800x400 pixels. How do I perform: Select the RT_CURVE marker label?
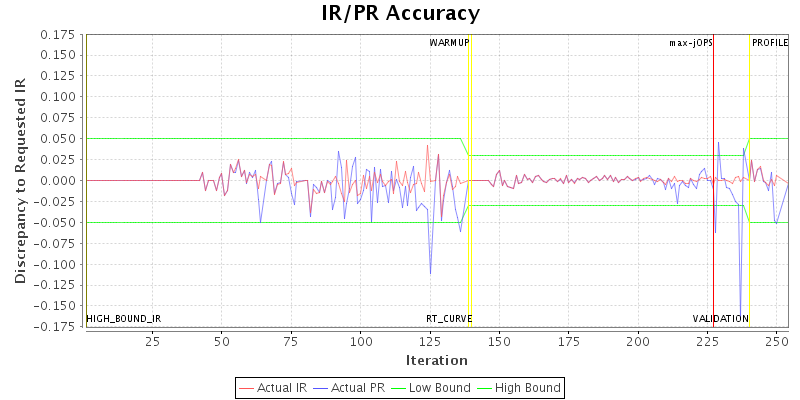point(450,319)
